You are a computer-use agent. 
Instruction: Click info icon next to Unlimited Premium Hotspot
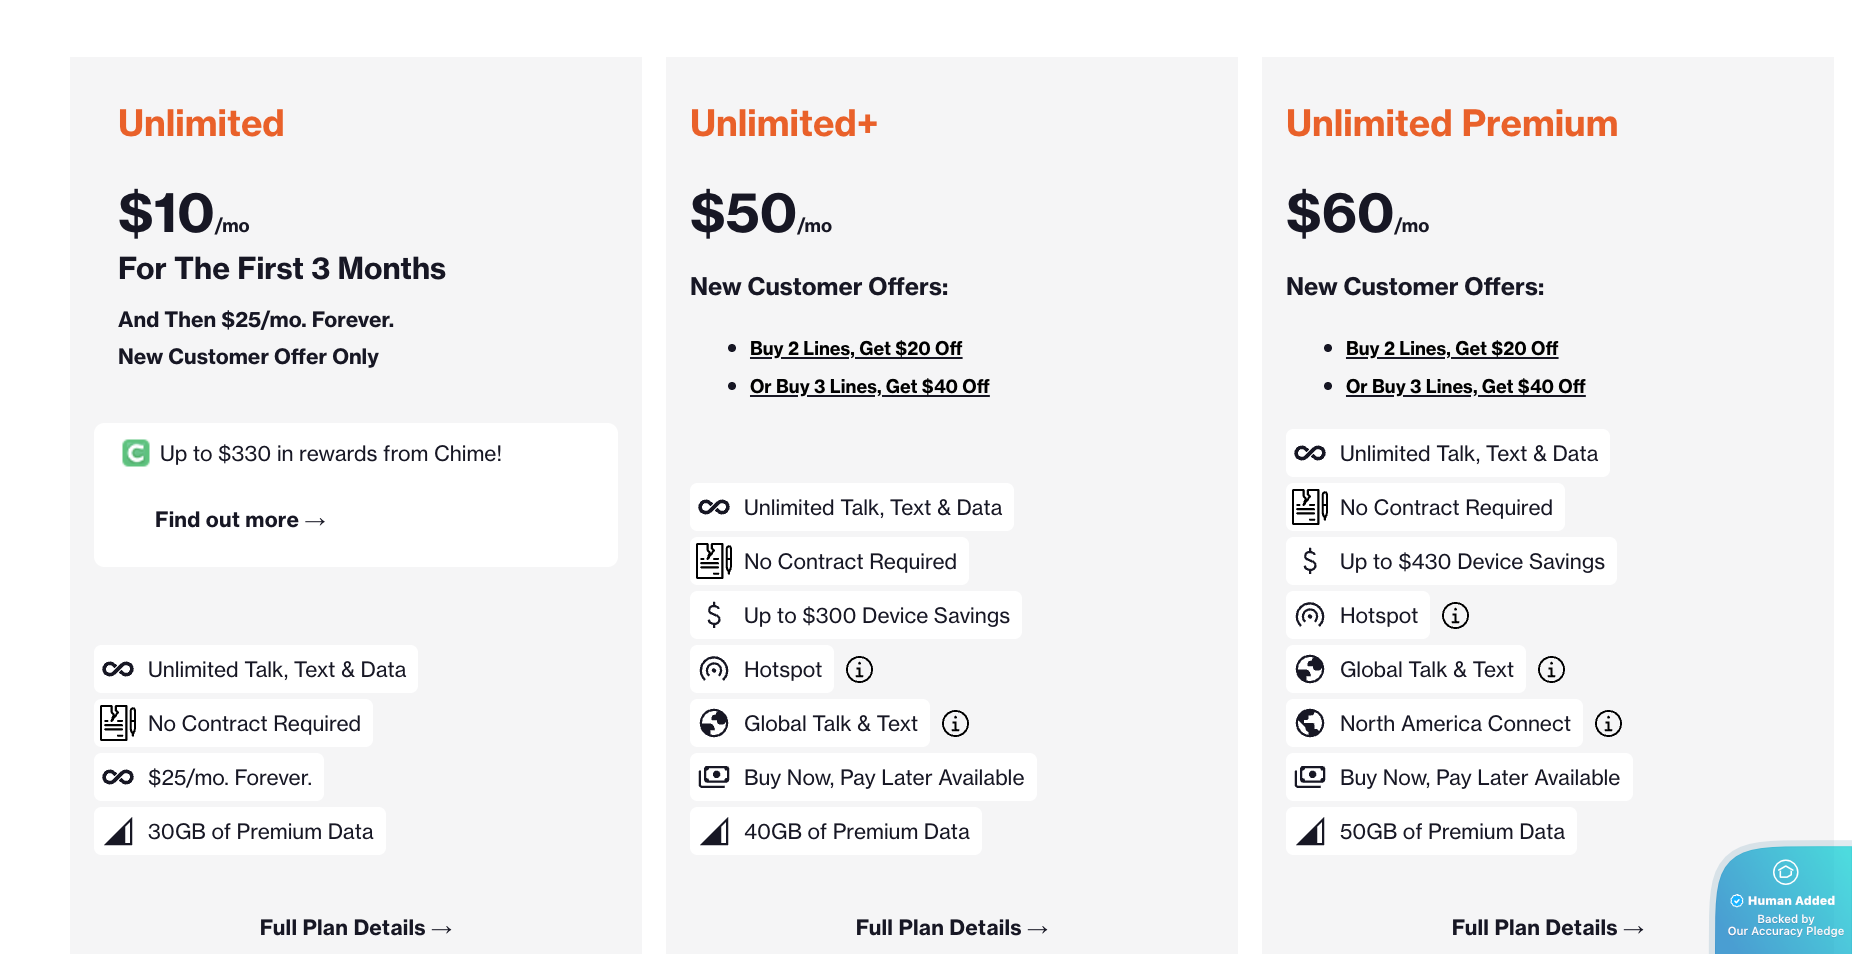point(1455,615)
